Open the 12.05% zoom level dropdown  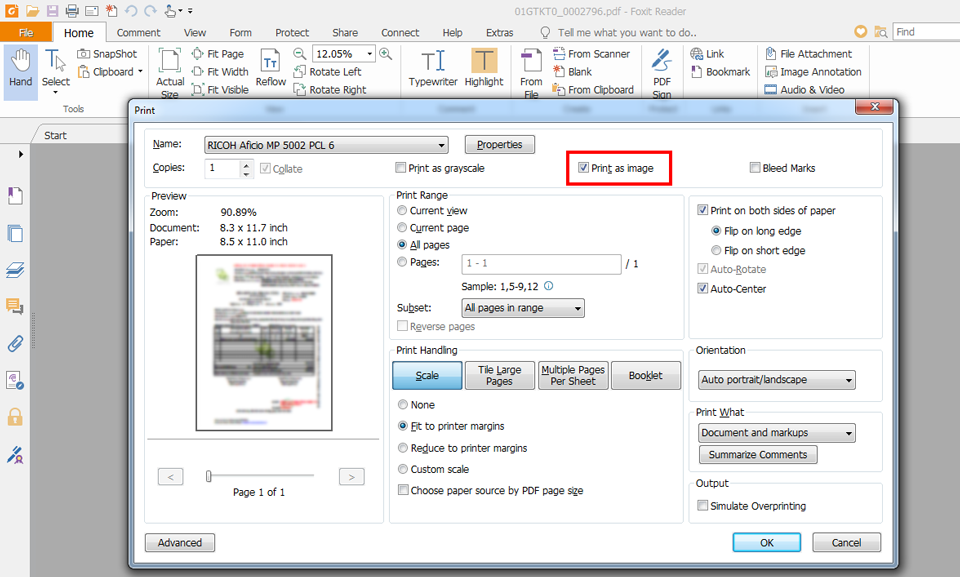click(x=369, y=54)
